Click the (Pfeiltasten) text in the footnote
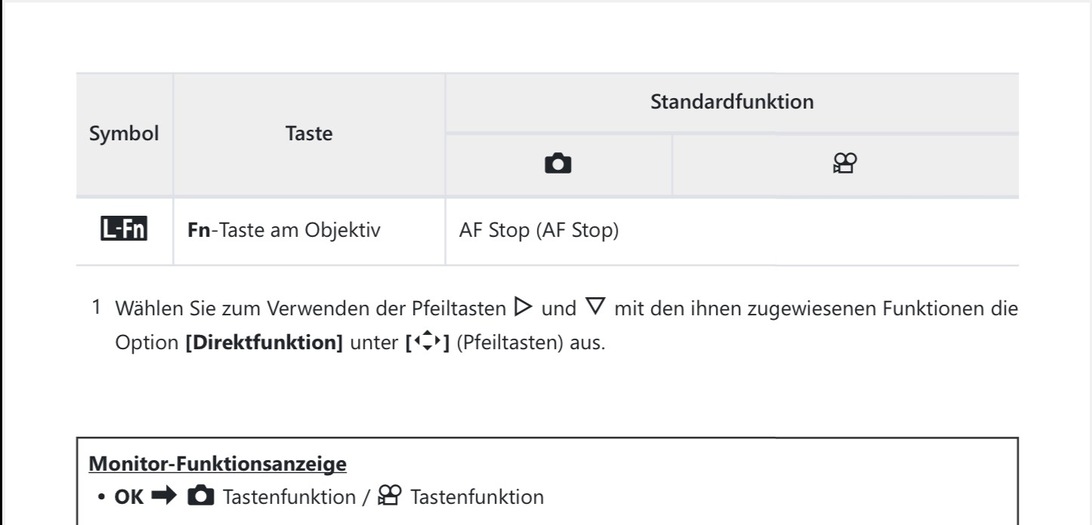The width and height of the screenshot is (1092, 525). tap(502, 343)
